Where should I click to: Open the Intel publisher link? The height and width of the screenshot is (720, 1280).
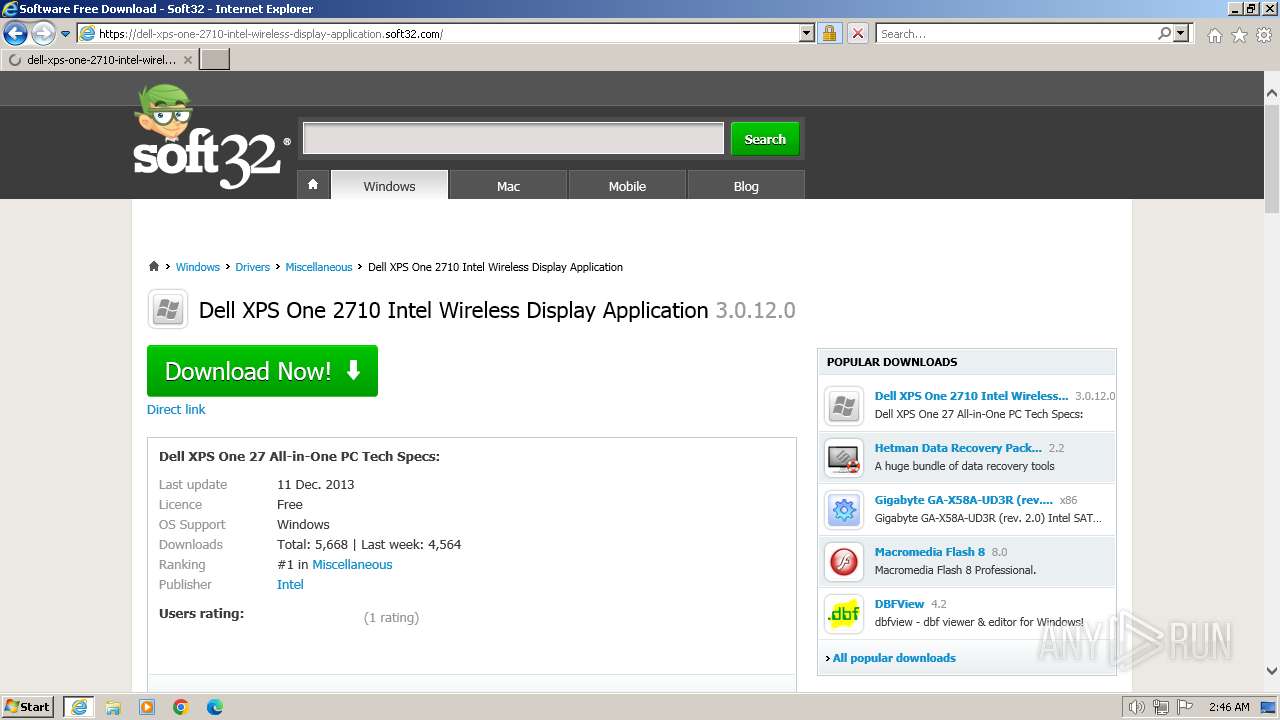(290, 584)
